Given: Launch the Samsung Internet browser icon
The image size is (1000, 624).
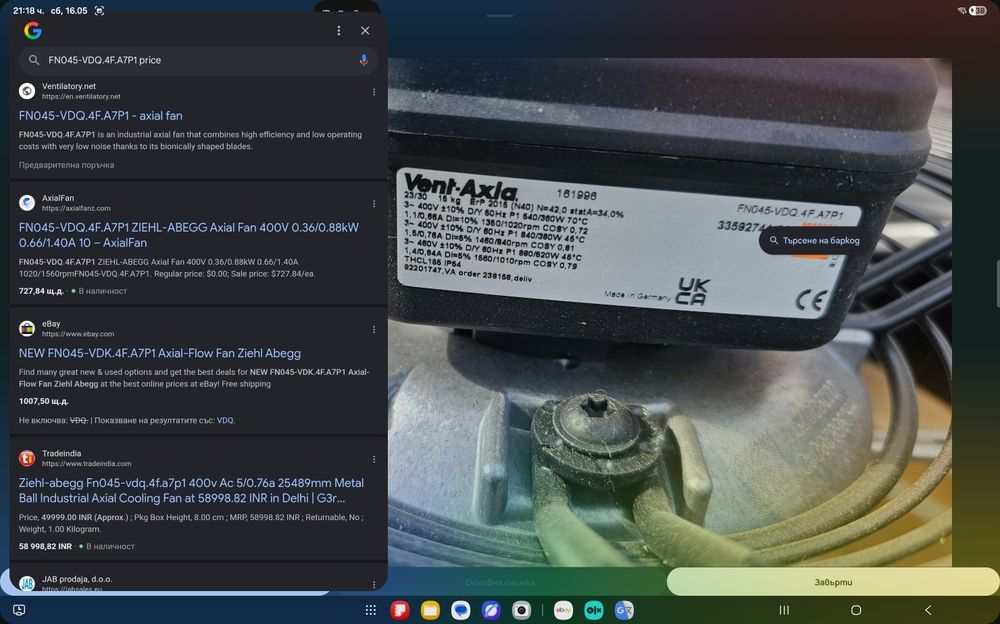Looking at the screenshot, I should click(x=491, y=610).
